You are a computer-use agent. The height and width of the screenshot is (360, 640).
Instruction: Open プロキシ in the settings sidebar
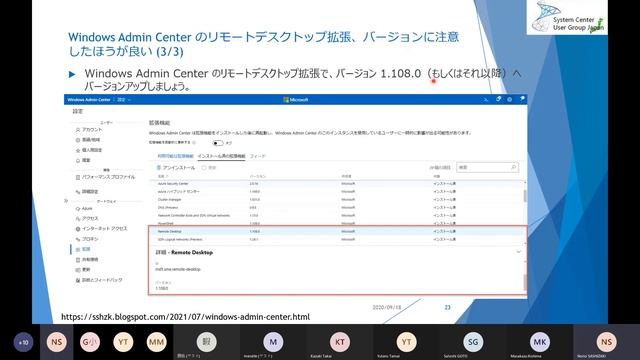(x=87, y=239)
